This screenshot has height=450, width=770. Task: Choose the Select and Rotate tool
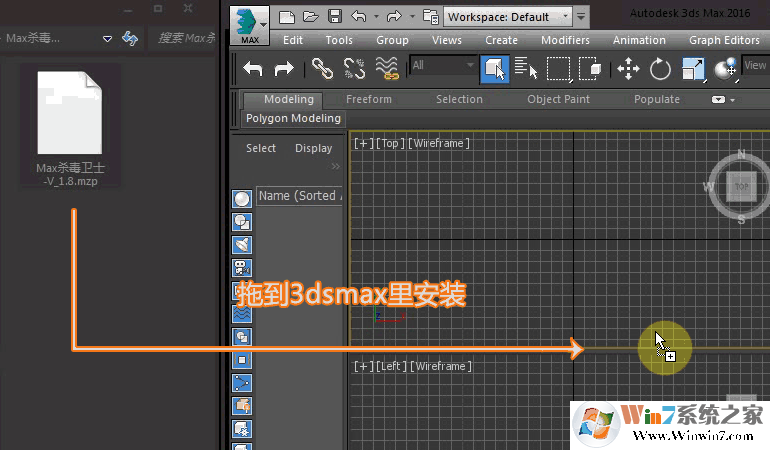660,68
